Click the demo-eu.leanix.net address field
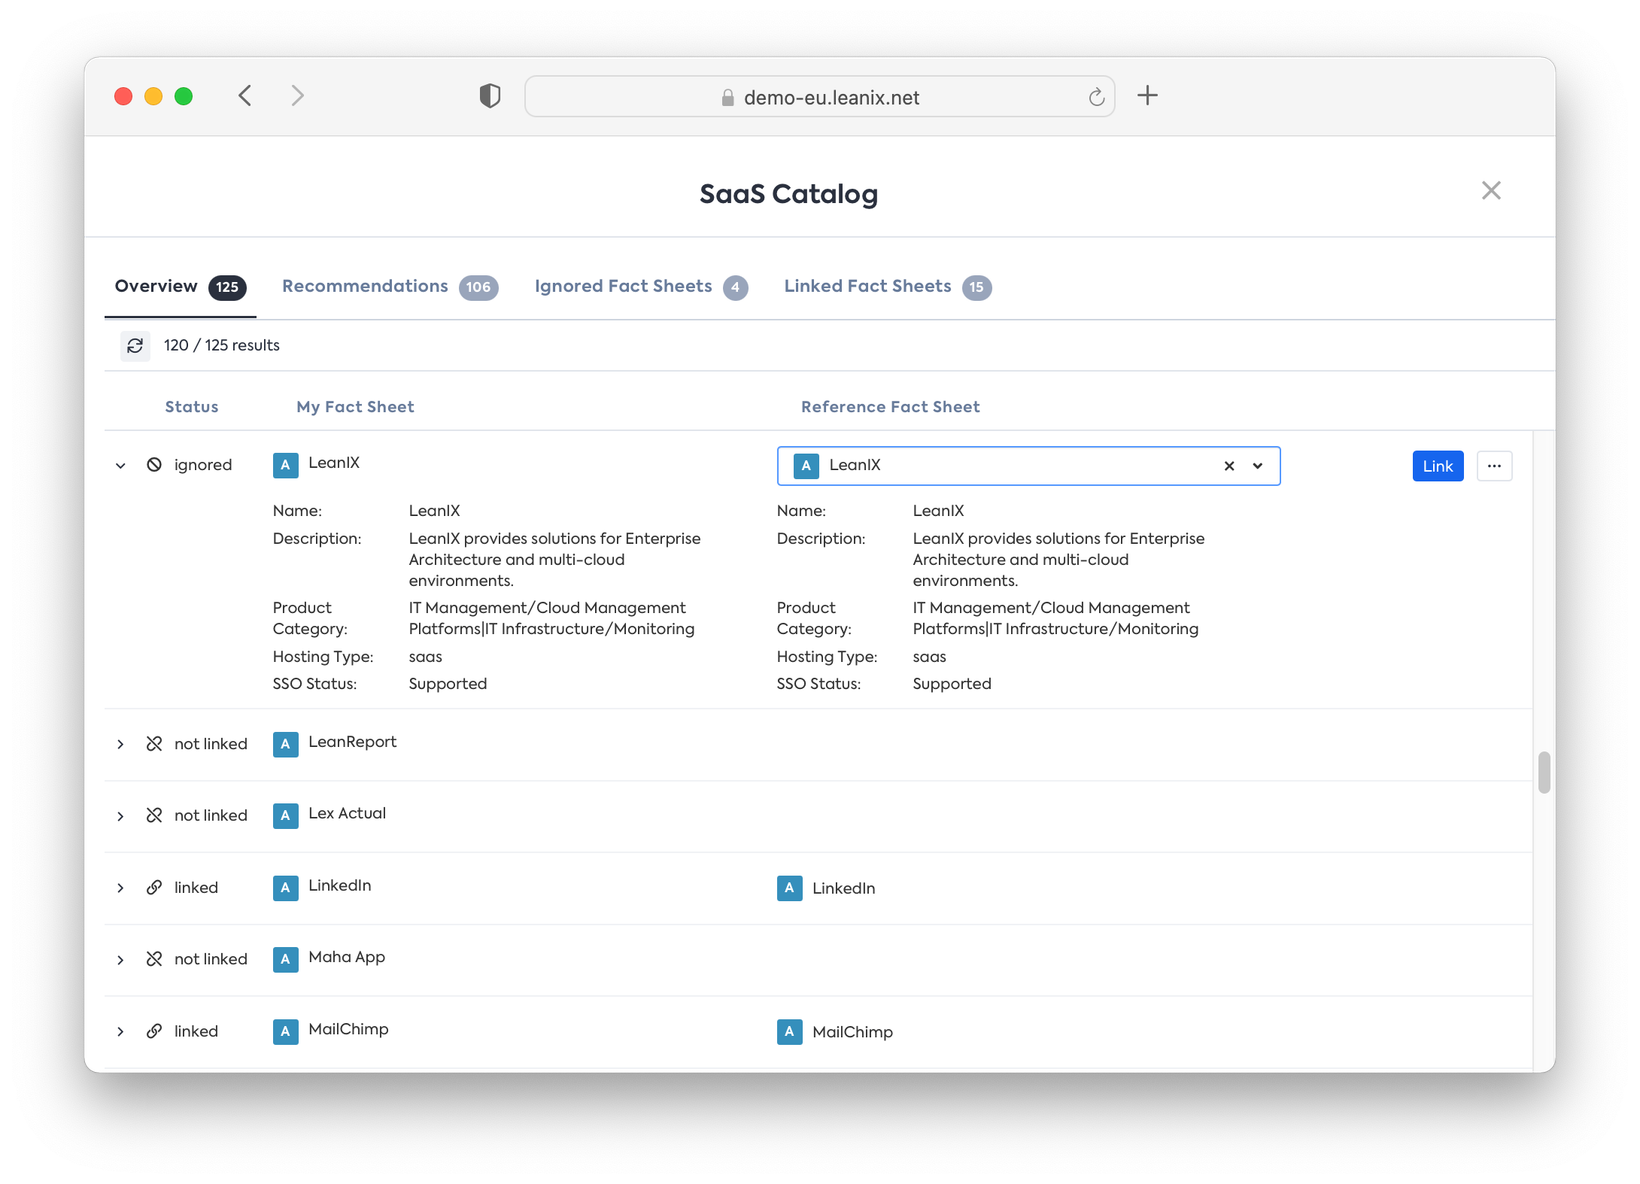This screenshot has height=1184, width=1640. (819, 97)
